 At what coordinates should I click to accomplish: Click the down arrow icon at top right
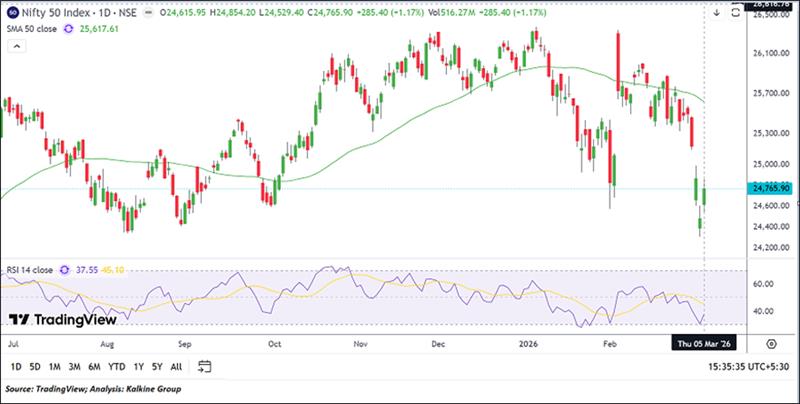(716, 13)
